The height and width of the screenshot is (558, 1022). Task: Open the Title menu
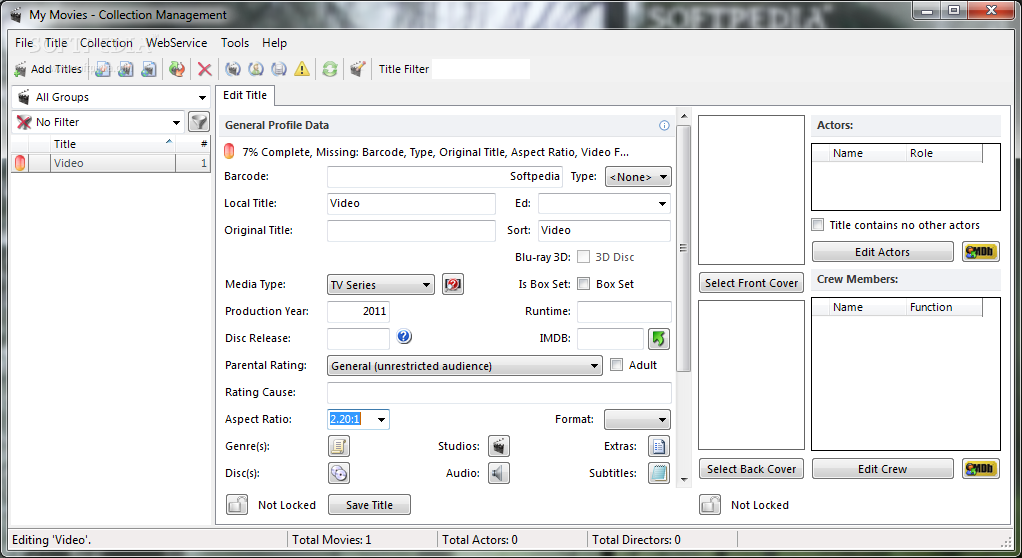pyautogui.click(x=56, y=43)
